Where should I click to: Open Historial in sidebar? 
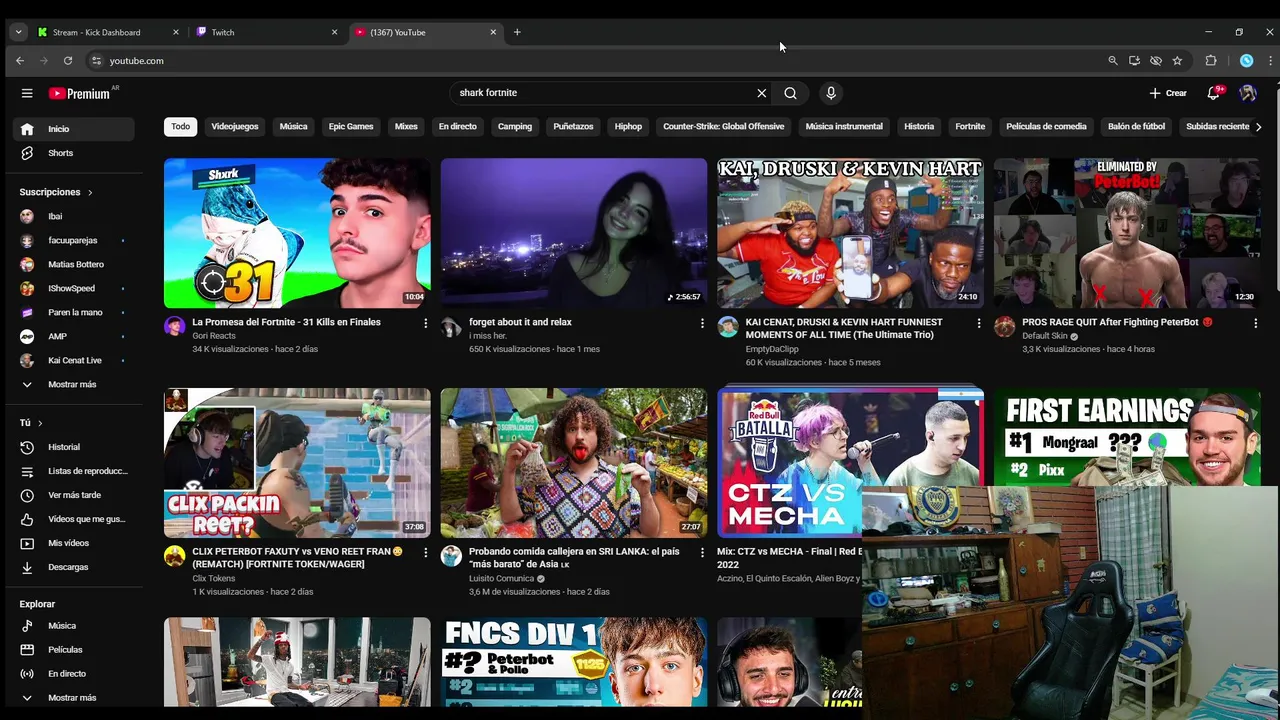click(74, 447)
